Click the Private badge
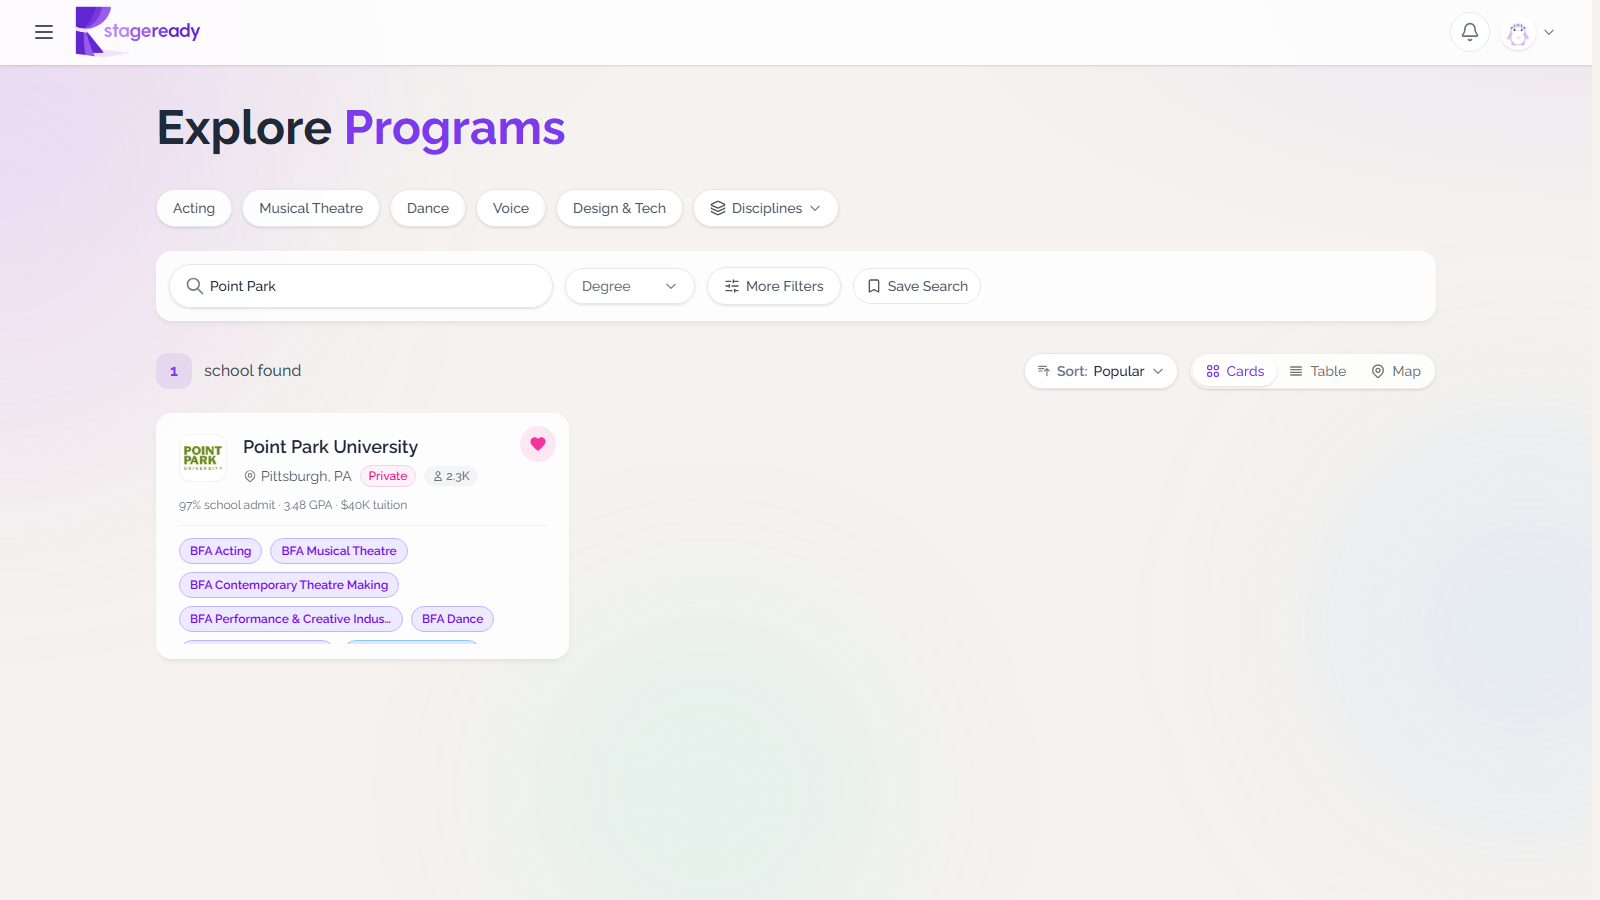This screenshot has width=1600, height=900. [x=388, y=476]
